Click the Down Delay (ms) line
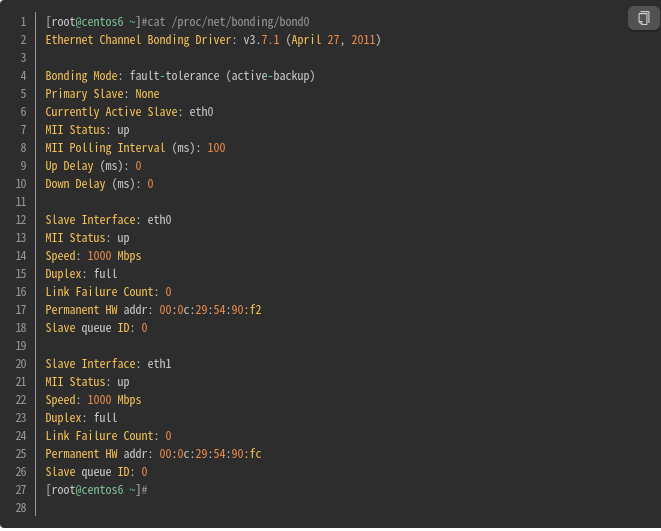The height and width of the screenshot is (531, 661). coord(99,184)
